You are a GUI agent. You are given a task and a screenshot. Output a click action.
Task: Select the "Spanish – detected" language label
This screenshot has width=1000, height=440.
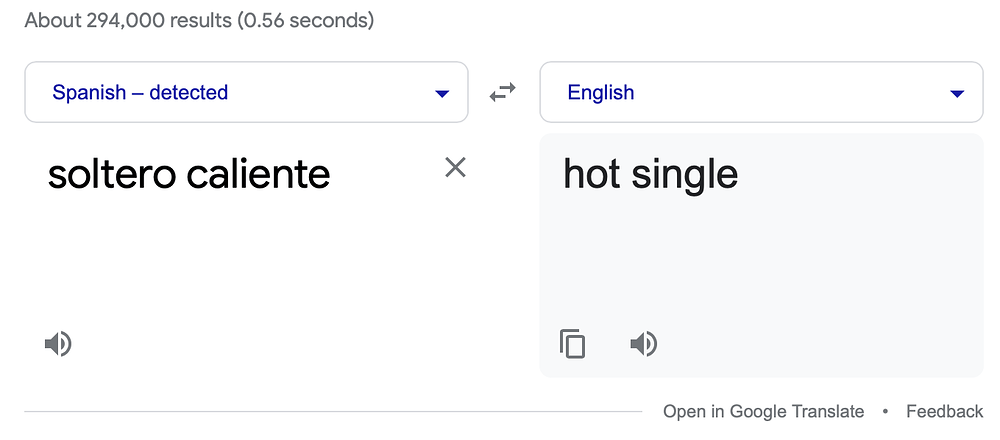coord(140,92)
